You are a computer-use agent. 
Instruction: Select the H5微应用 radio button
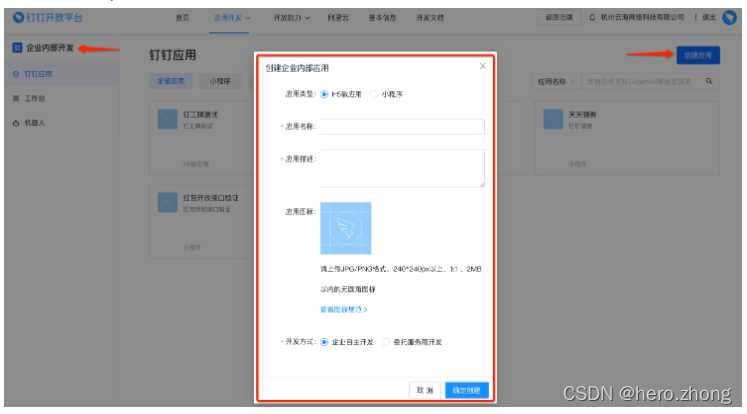pyautogui.click(x=324, y=94)
